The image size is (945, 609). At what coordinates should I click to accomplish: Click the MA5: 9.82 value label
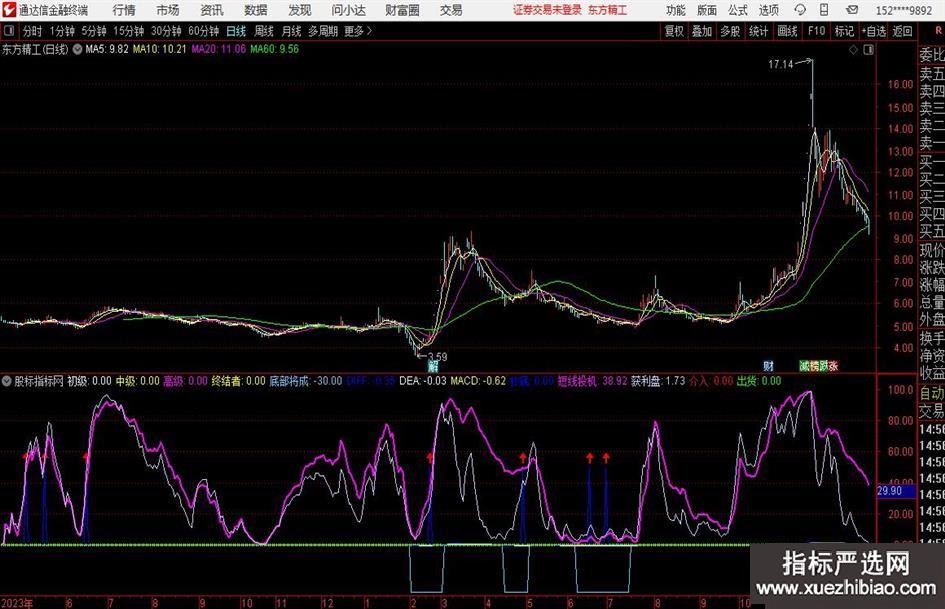[x=107, y=49]
